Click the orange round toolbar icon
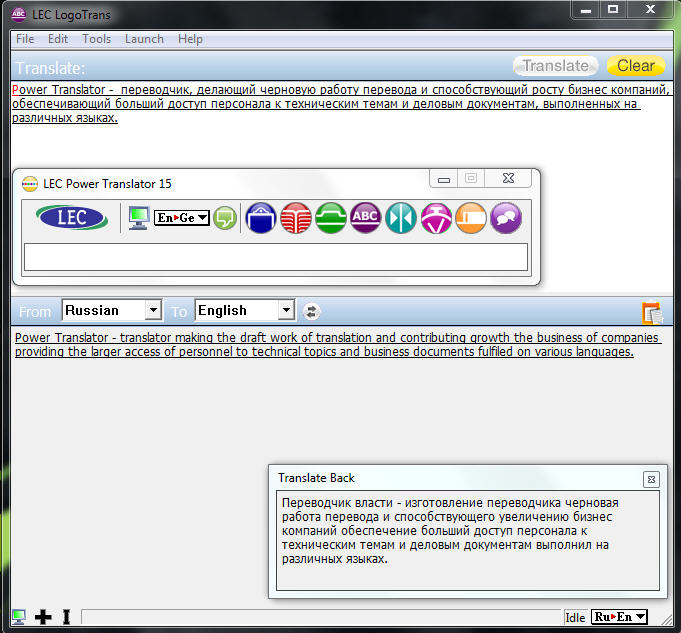This screenshot has width=681, height=633. pyautogui.click(x=471, y=217)
